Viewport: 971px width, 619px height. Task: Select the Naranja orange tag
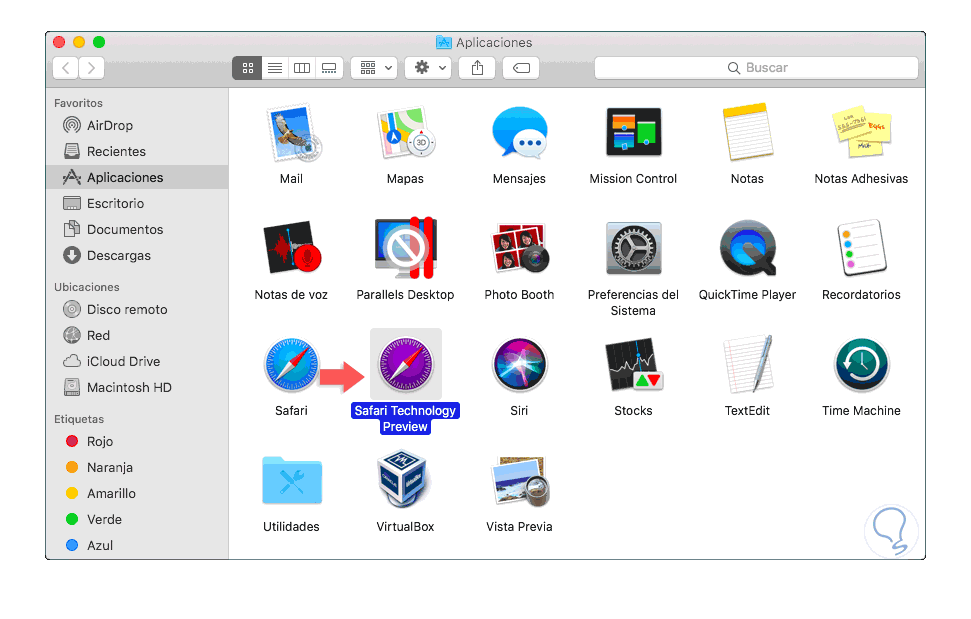pyautogui.click(x=137, y=467)
